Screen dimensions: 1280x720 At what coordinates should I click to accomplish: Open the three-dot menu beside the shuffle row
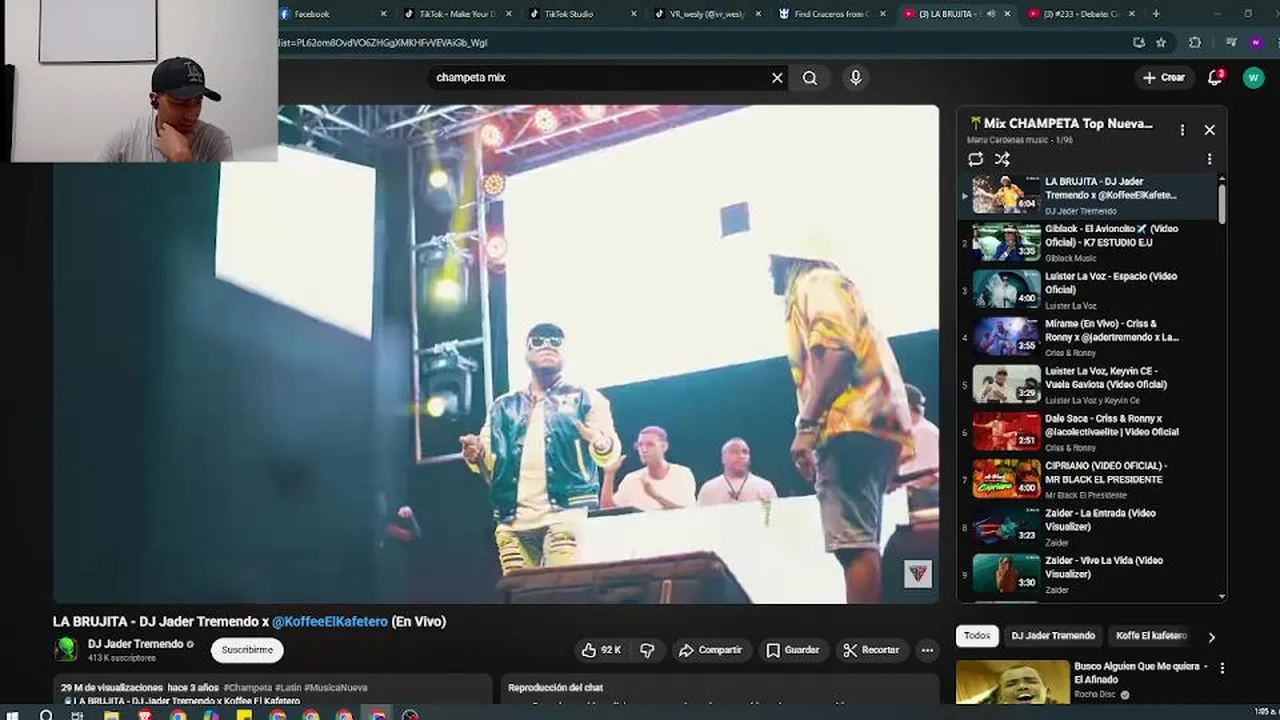(1209, 159)
